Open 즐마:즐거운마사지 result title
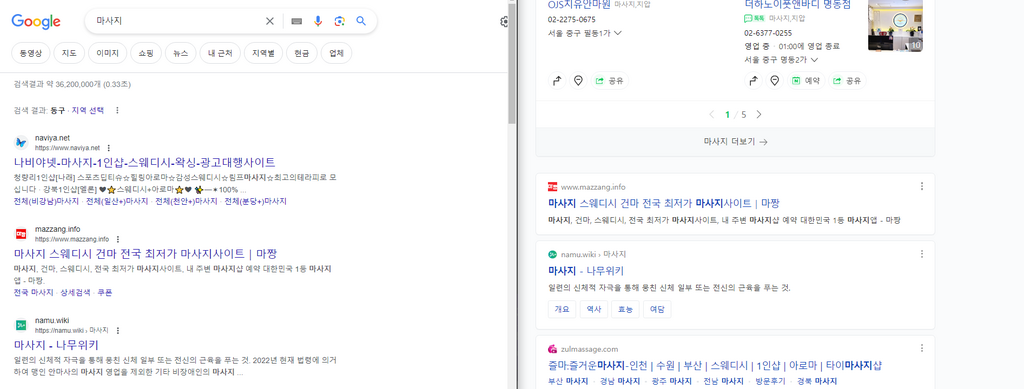The width and height of the screenshot is (1024, 389). click(x=715, y=365)
